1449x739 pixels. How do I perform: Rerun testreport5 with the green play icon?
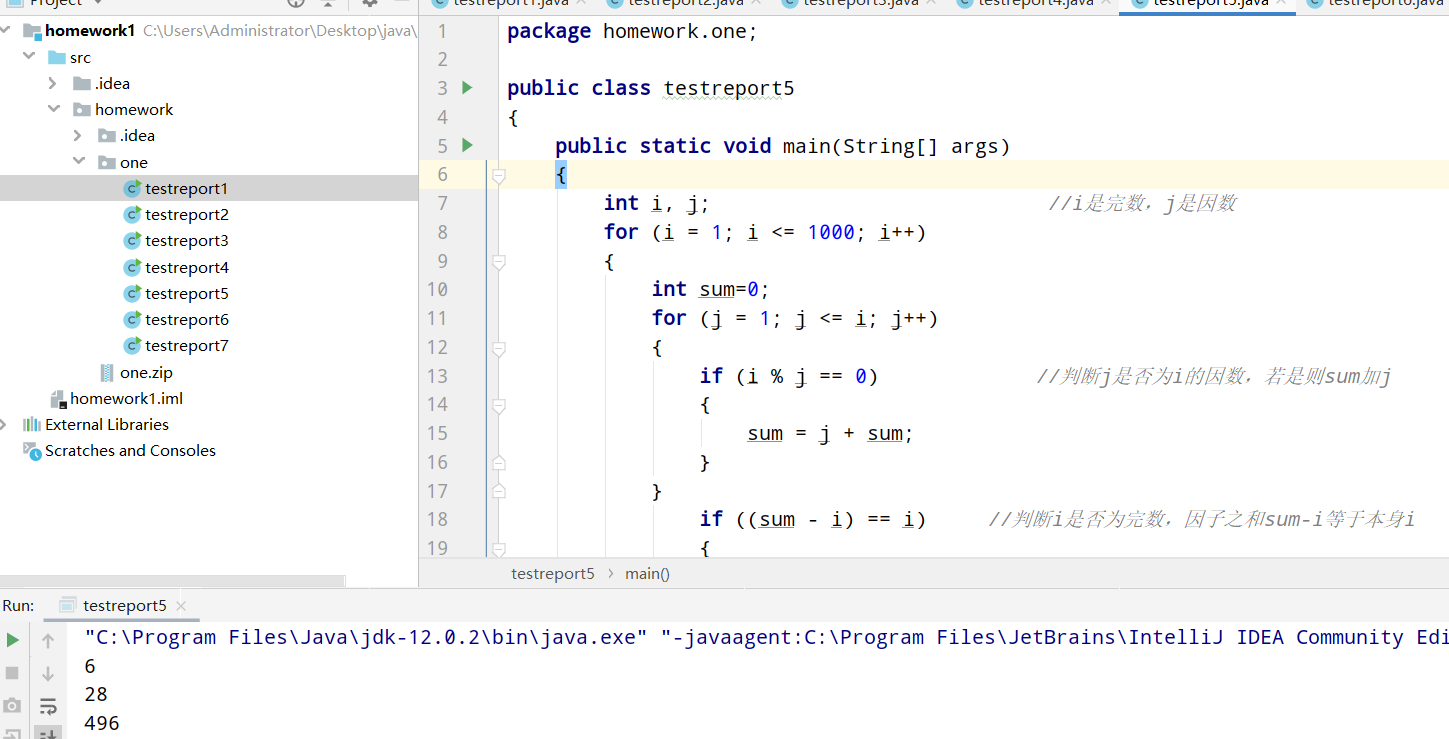click(x=13, y=640)
